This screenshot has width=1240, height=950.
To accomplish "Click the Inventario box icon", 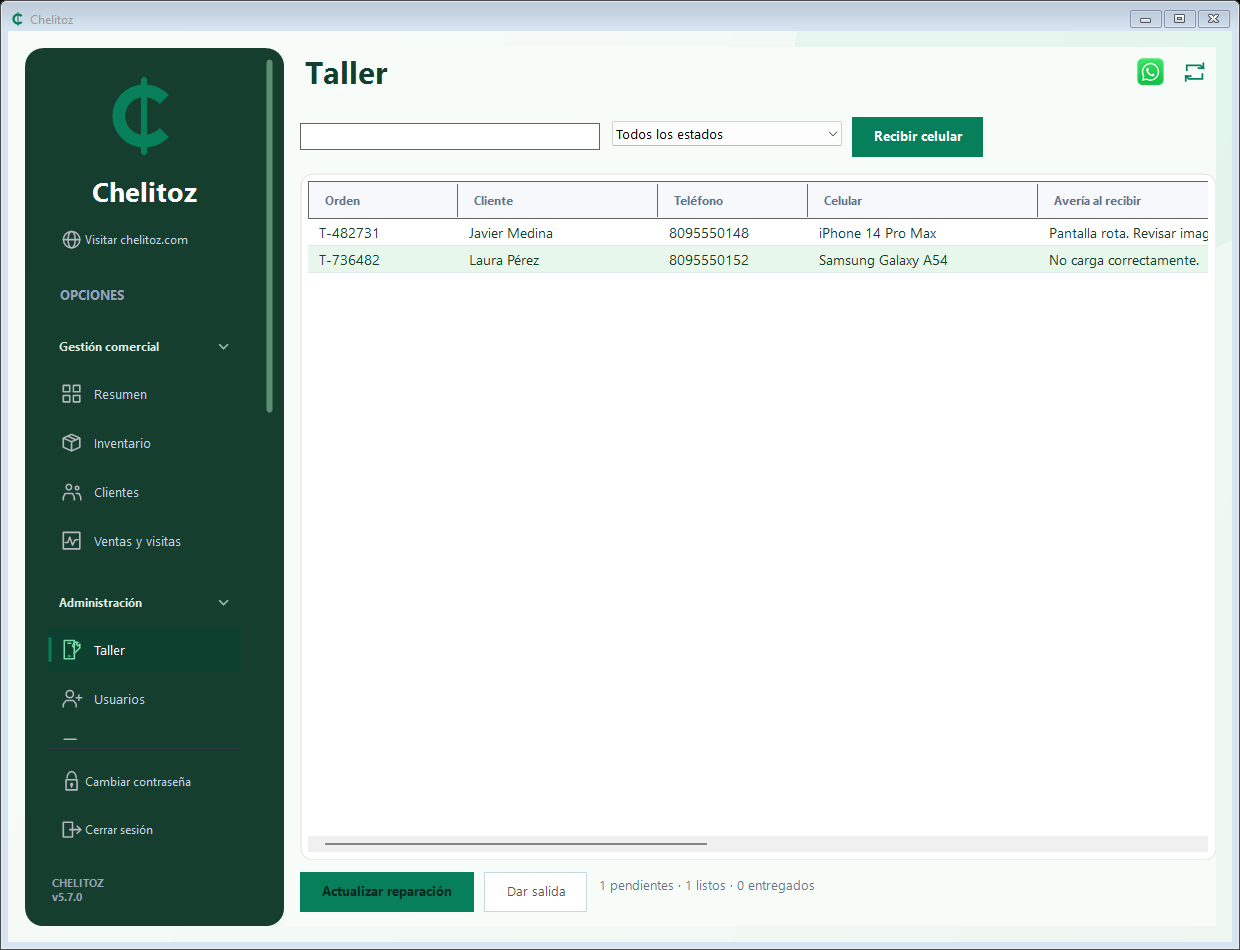I will [71, 443].
